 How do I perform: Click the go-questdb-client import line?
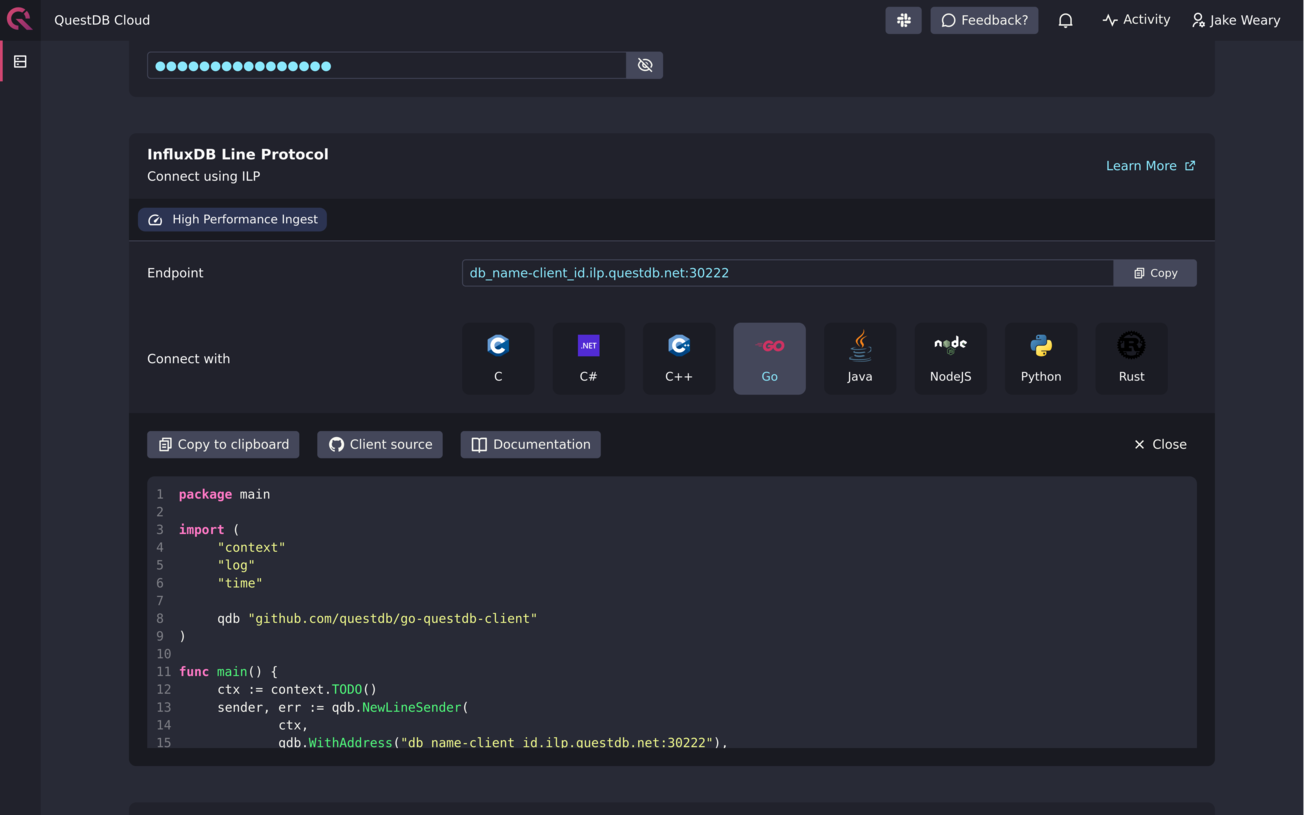377,618
